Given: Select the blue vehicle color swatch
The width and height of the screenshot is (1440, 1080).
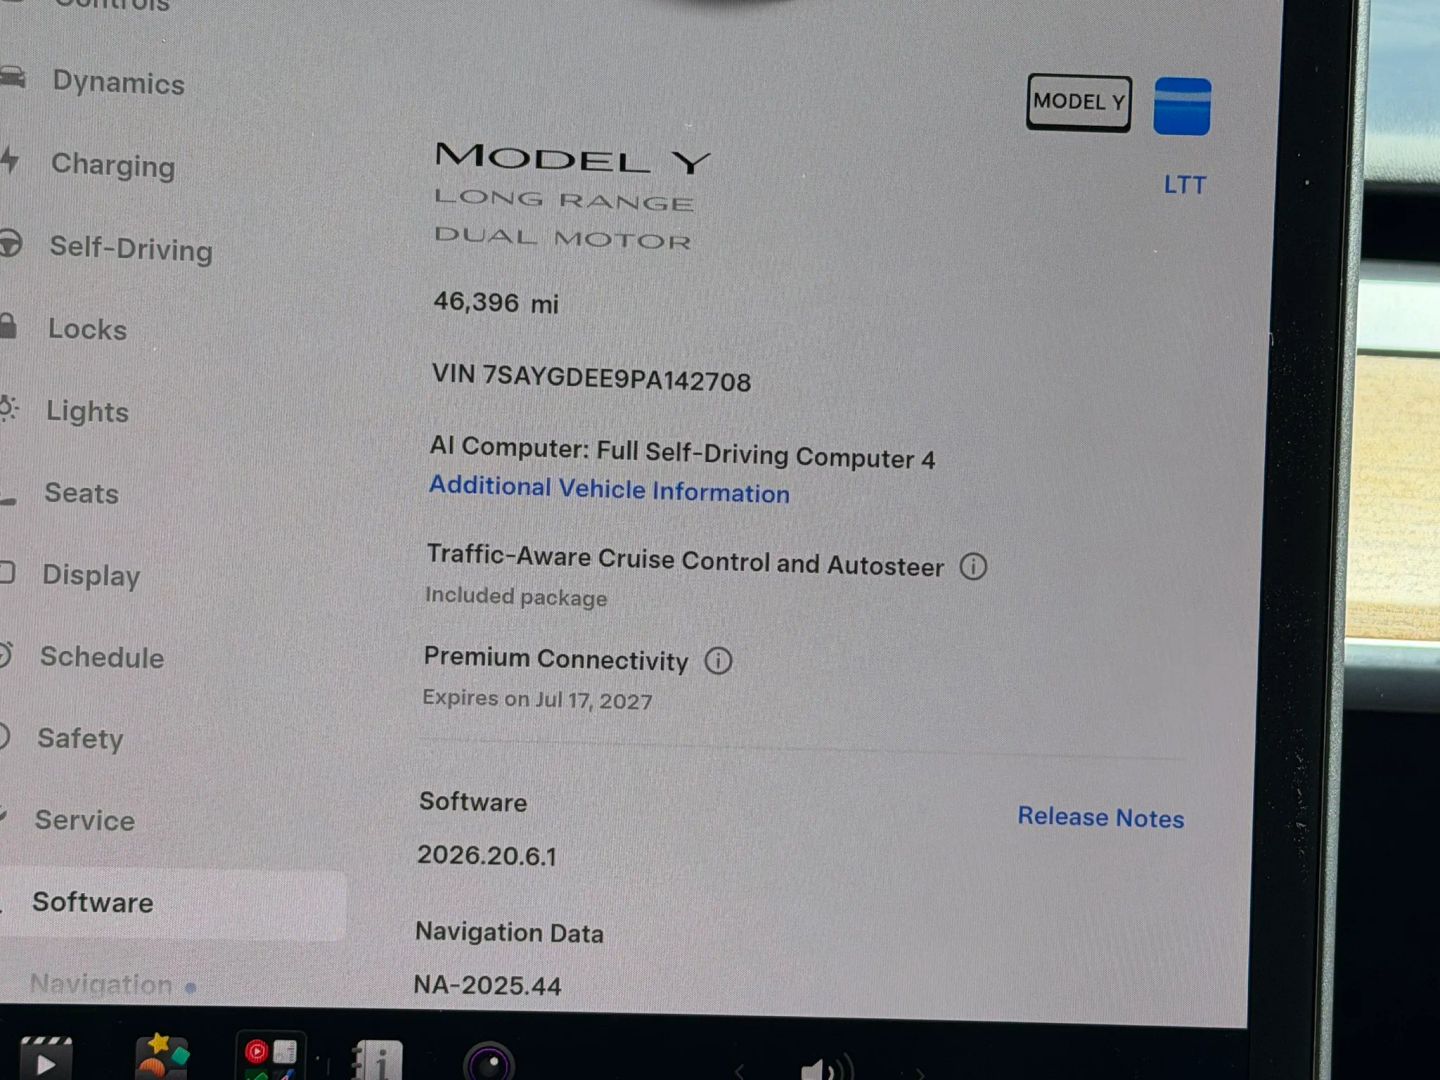Looking at the screenshot, I should (x=1182, y=106).
